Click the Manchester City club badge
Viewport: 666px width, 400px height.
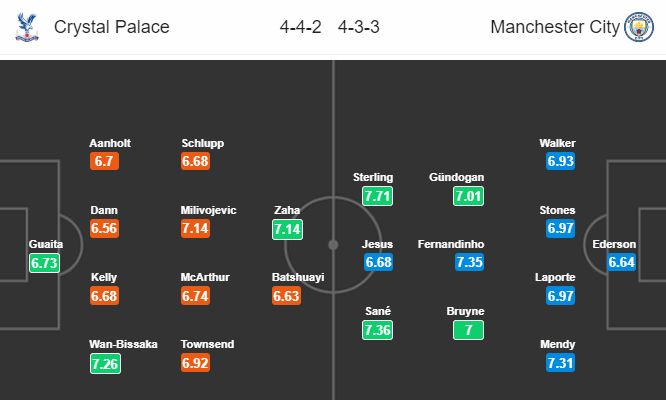point(639,27)
